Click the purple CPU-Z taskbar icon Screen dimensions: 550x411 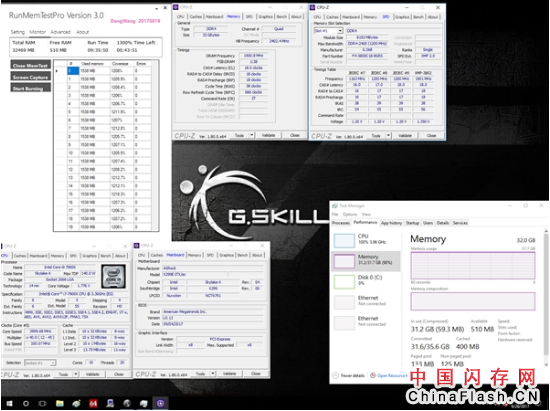point(160,404)
